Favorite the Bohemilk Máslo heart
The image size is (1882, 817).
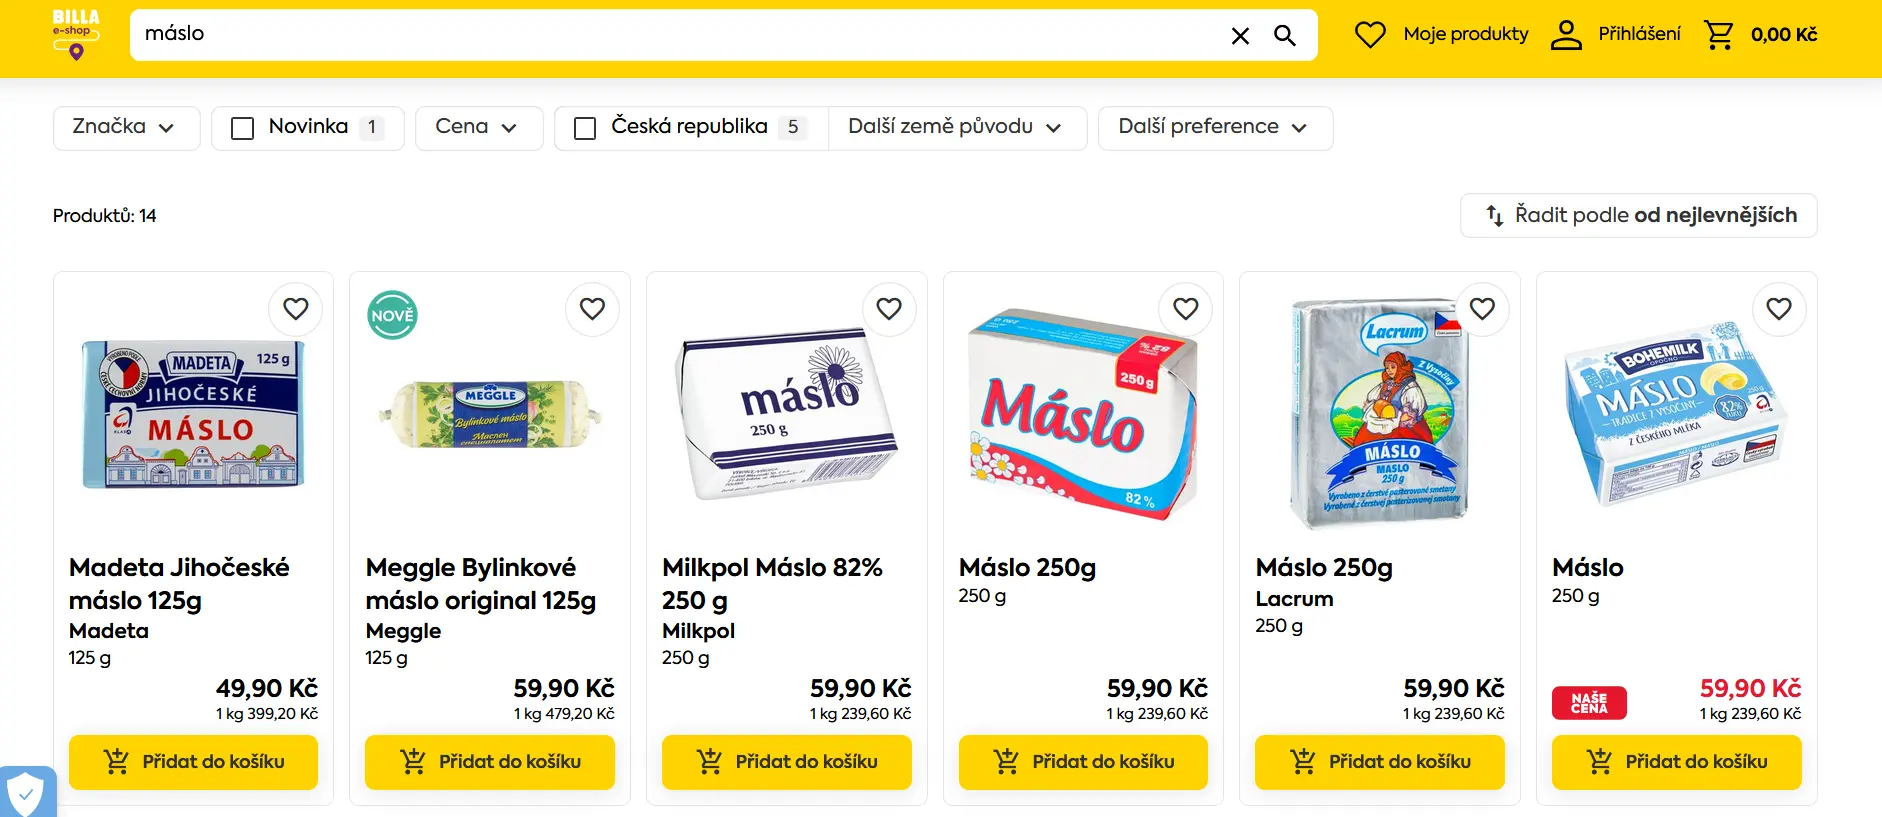click(x=1779, y=309)
